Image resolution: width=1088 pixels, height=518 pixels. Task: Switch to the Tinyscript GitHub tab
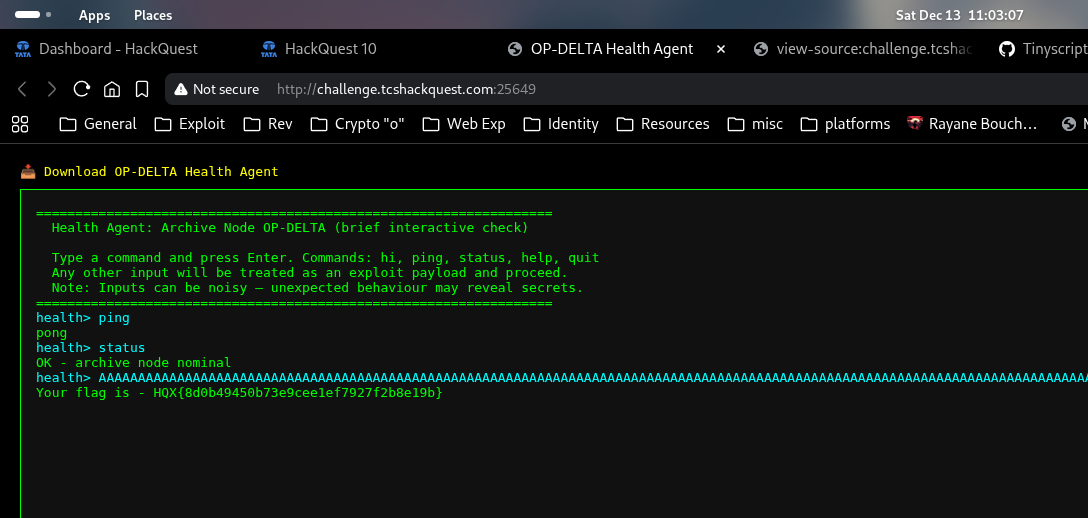coord(1042,49)
